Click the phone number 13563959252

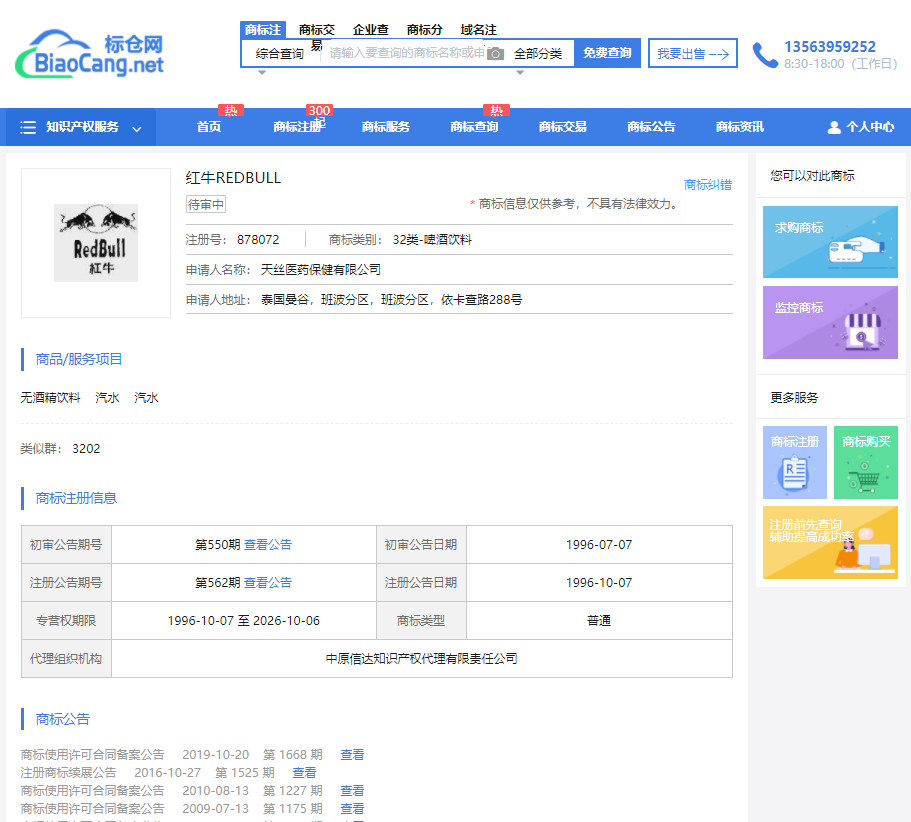830,46
